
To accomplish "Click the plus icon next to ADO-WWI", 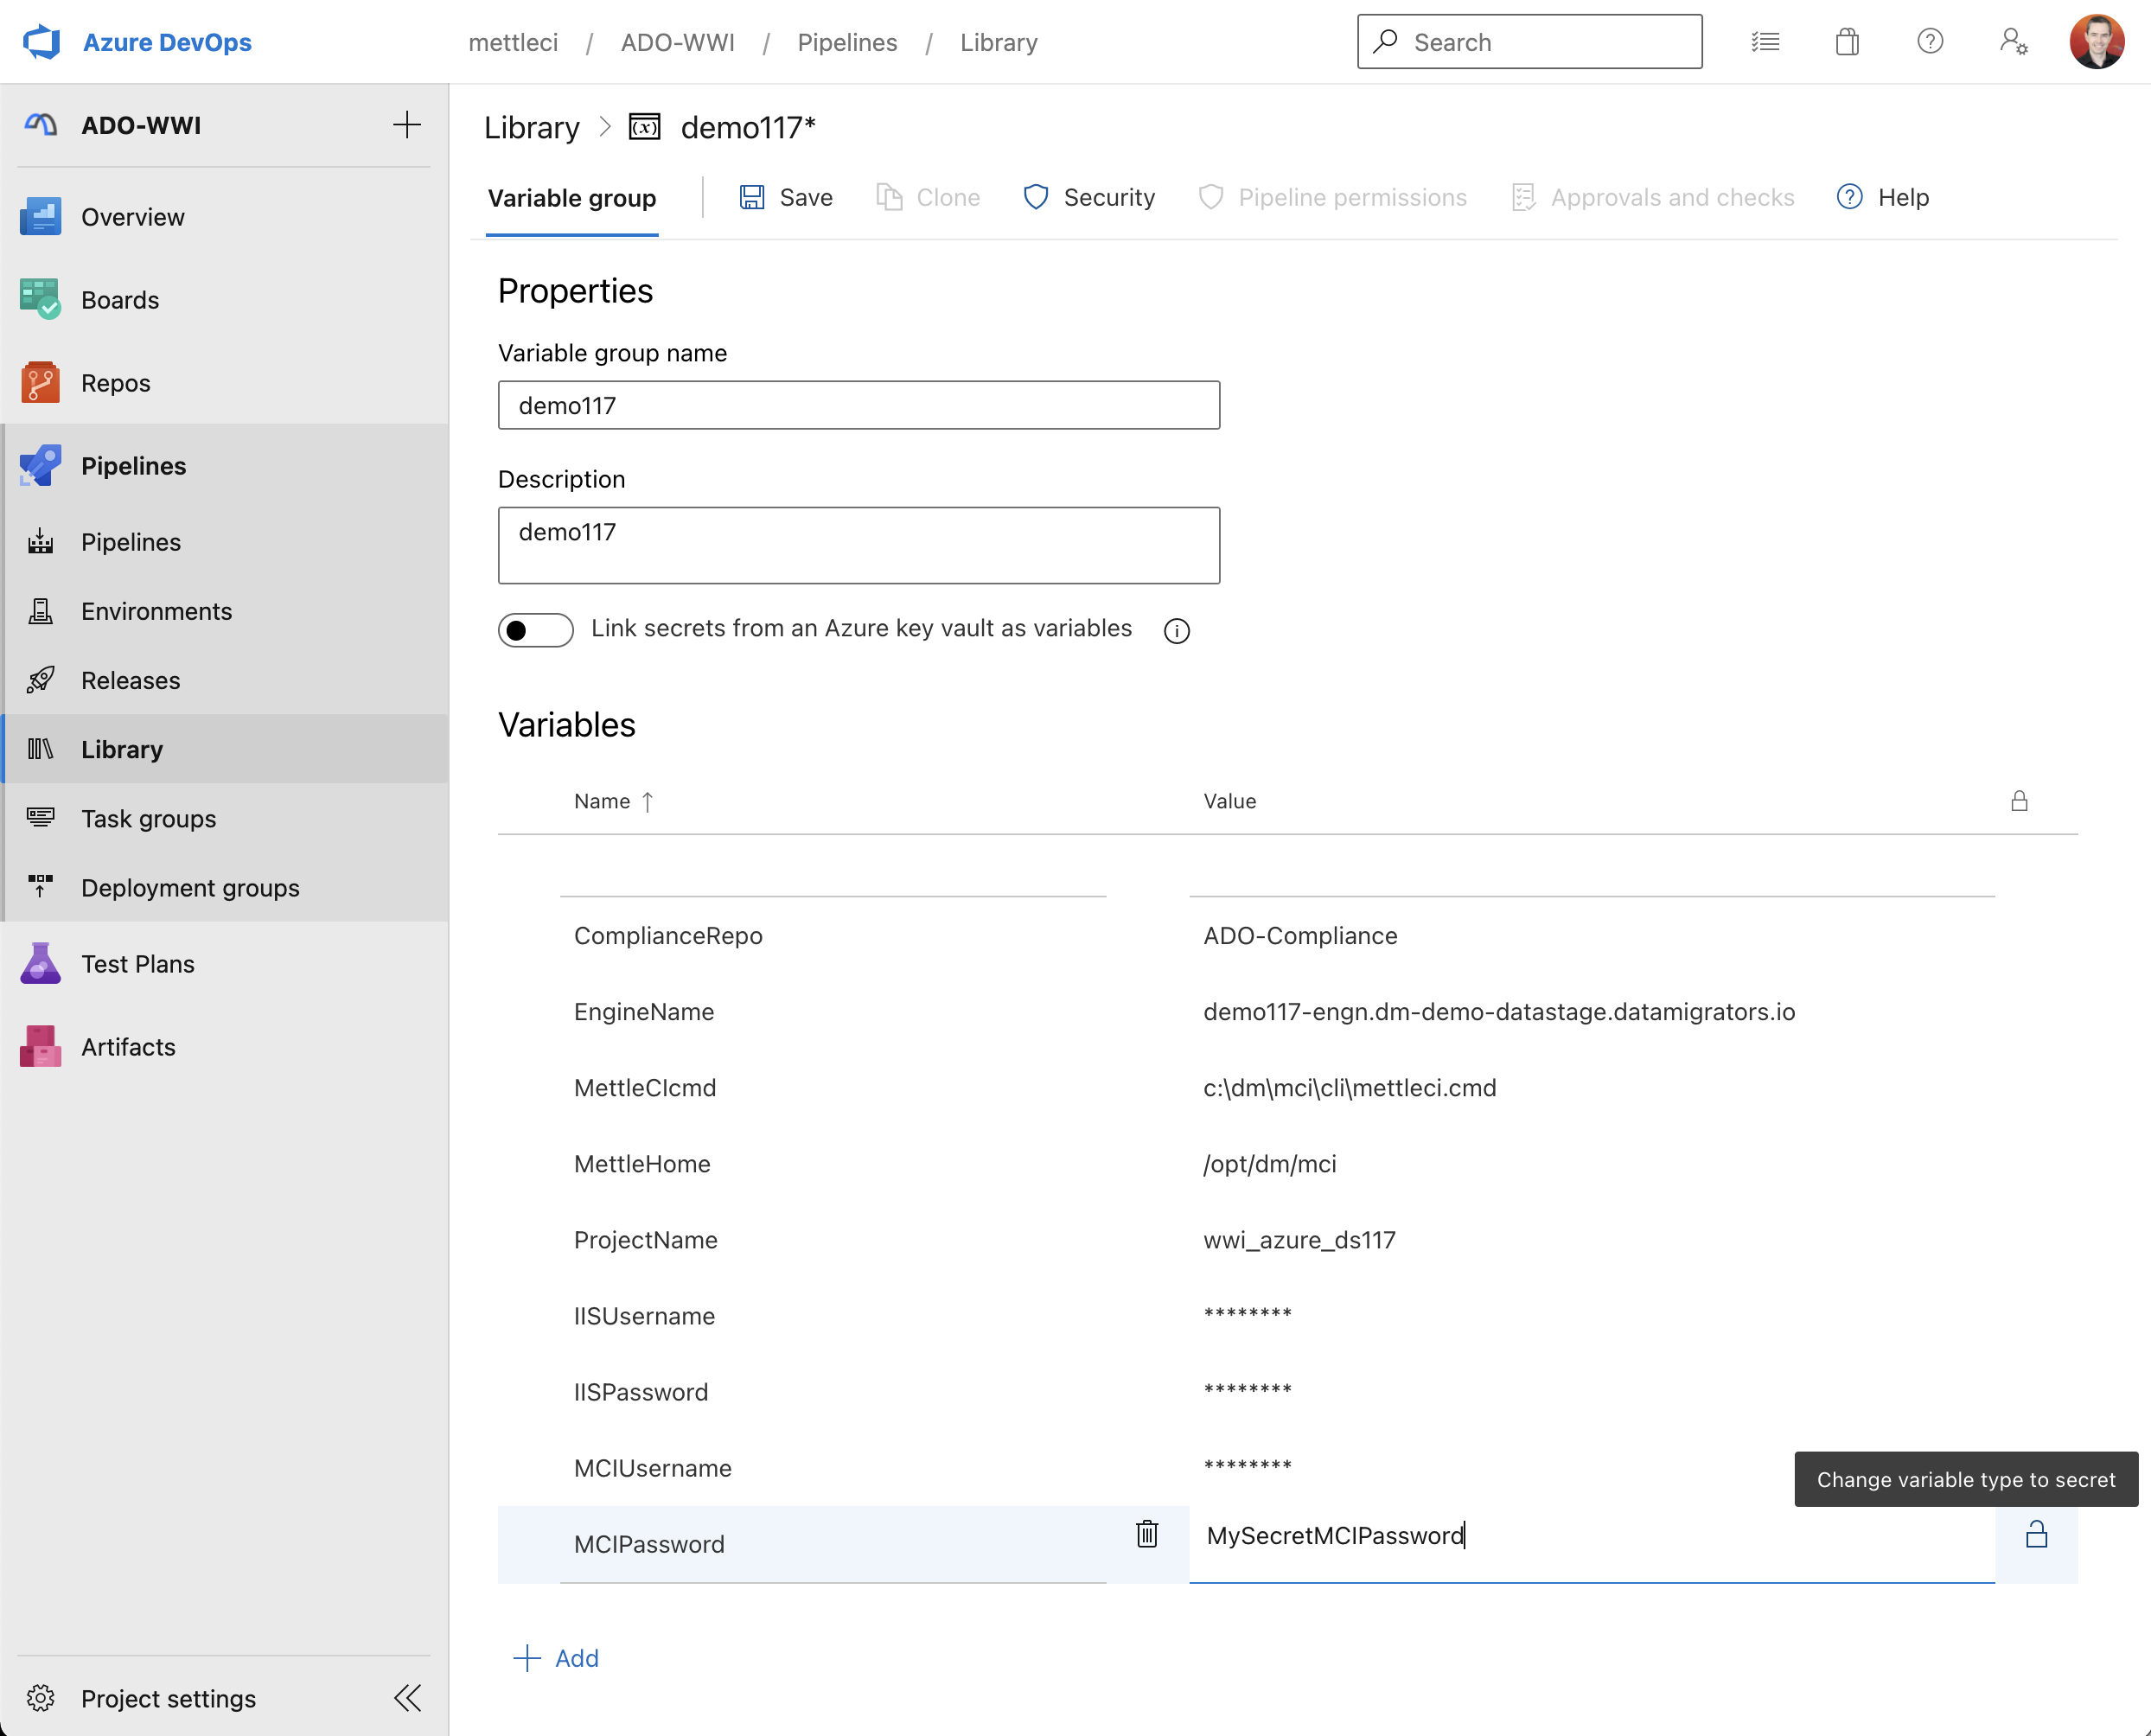I will (x=407, y=125).
